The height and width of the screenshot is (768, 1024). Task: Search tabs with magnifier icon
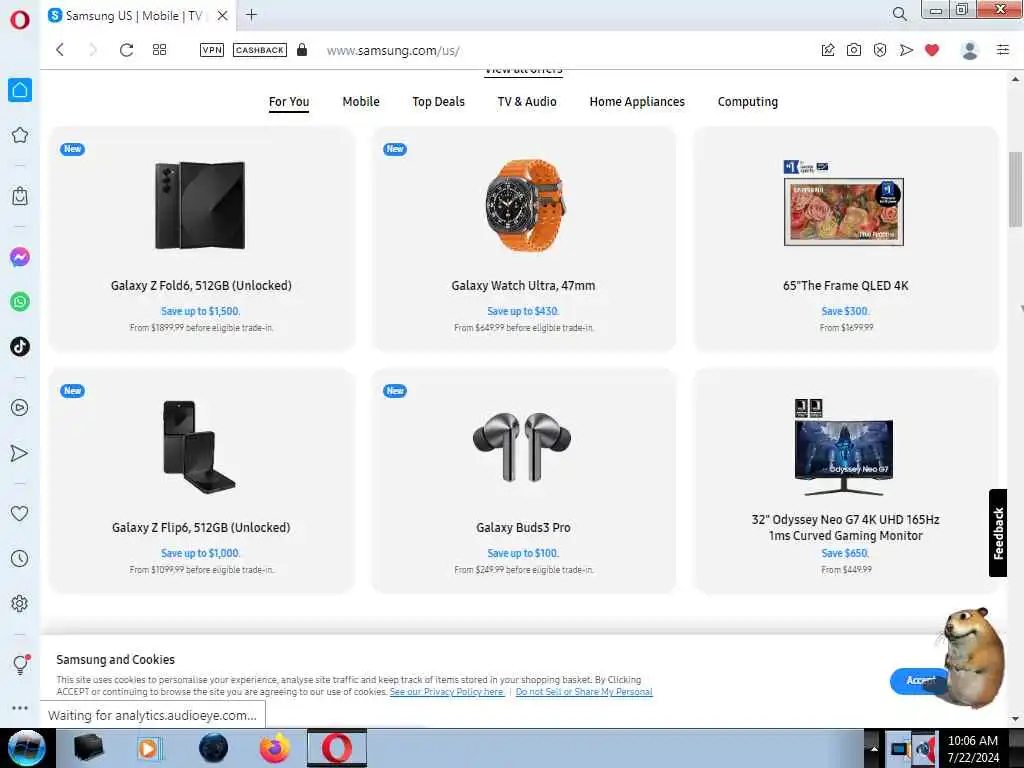(899, 14)
